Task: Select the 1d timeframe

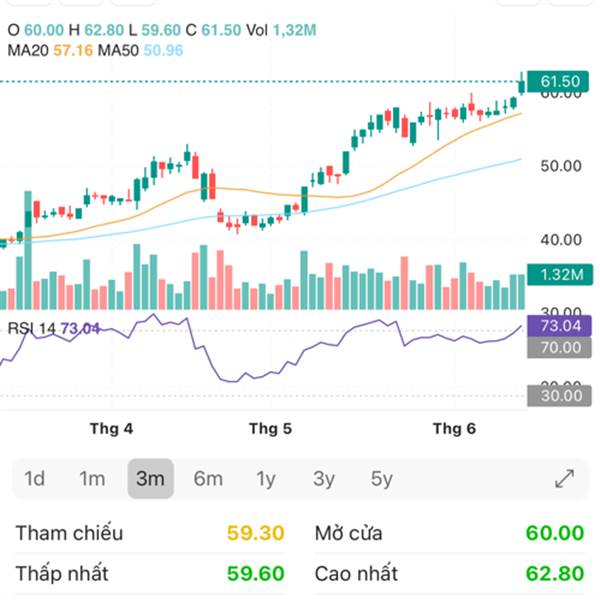Action: tap(35, 479)
